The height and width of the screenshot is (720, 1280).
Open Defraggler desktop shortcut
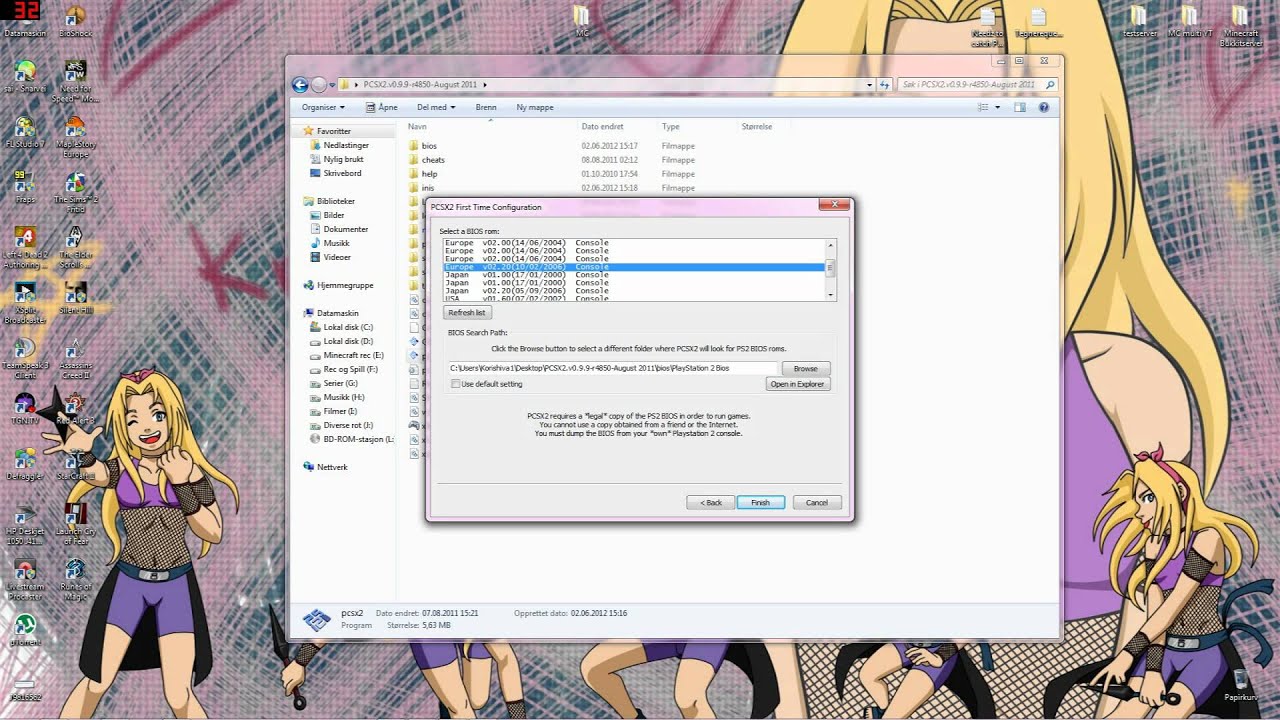click(x=24, y=465)
